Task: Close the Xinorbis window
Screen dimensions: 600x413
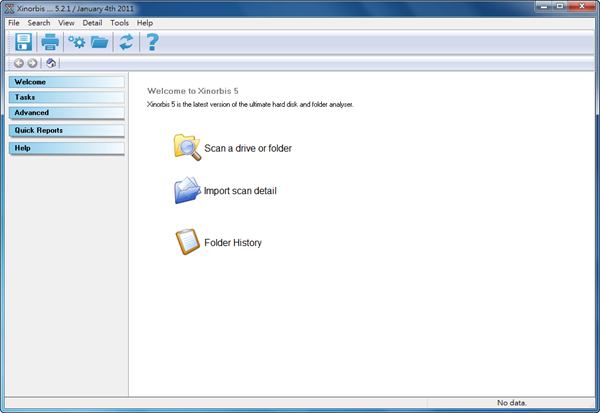Action: click(582, 7)
